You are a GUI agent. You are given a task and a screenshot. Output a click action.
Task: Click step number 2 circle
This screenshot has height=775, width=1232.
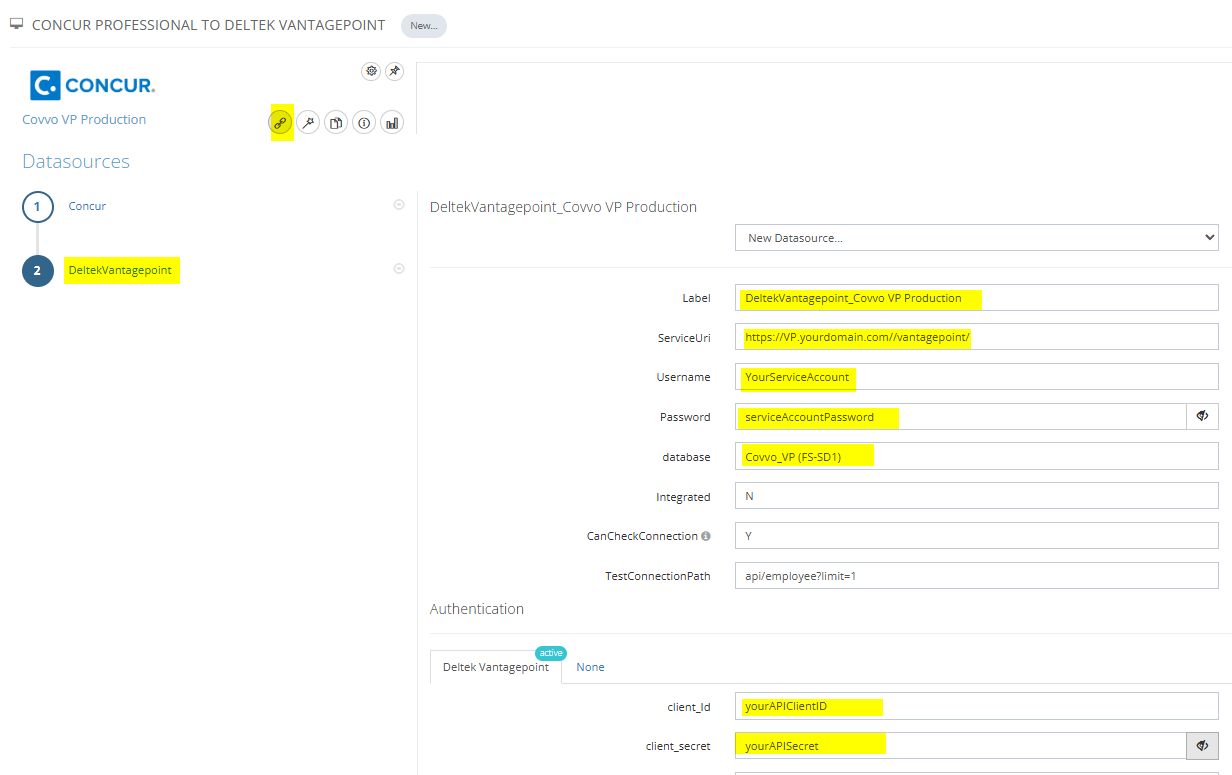[38, 271]
